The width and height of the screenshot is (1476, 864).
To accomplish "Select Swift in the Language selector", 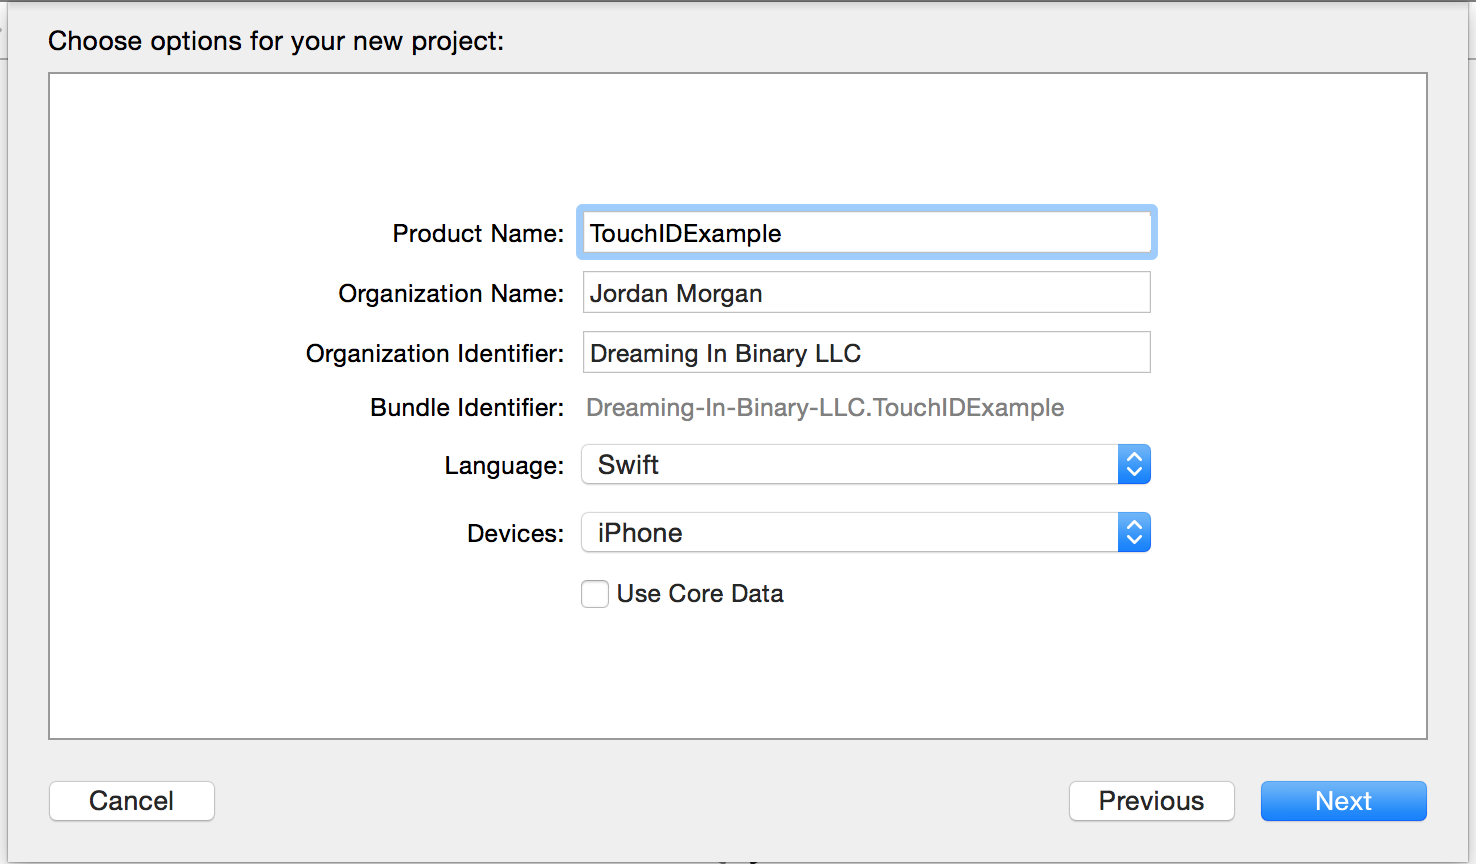I will click(x=627, y=464).
